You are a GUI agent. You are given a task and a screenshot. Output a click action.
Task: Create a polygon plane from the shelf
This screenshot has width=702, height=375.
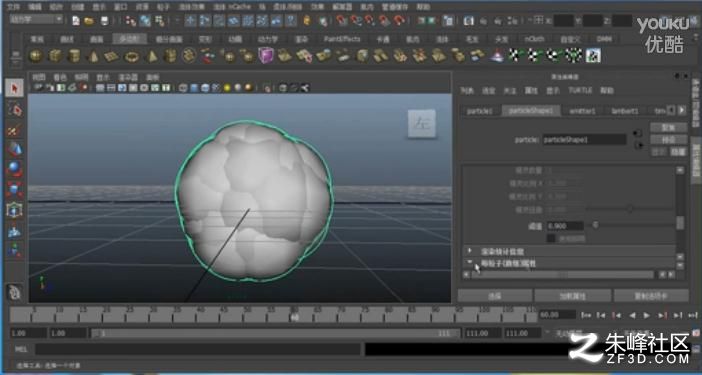click(112, 56)
